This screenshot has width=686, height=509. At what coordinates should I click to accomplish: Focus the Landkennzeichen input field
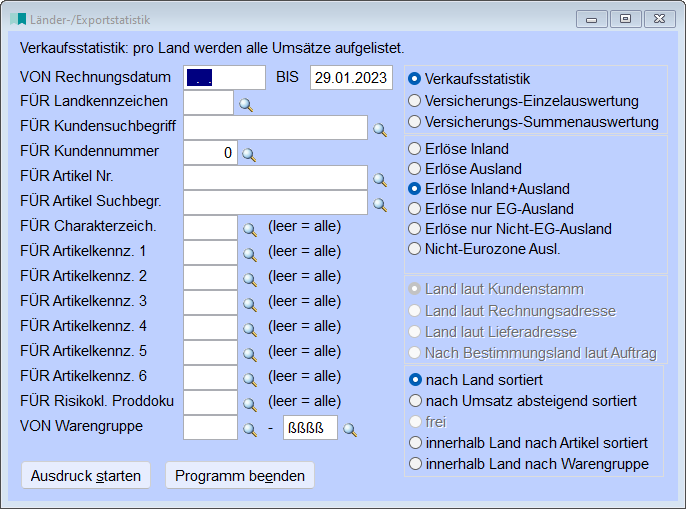pos(209,102)
